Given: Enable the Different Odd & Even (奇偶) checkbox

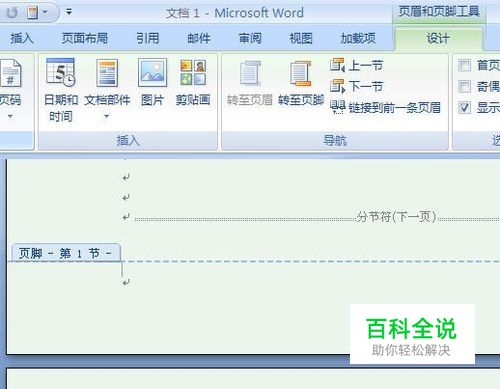Looking at the screenshot, I should [464, 87].
